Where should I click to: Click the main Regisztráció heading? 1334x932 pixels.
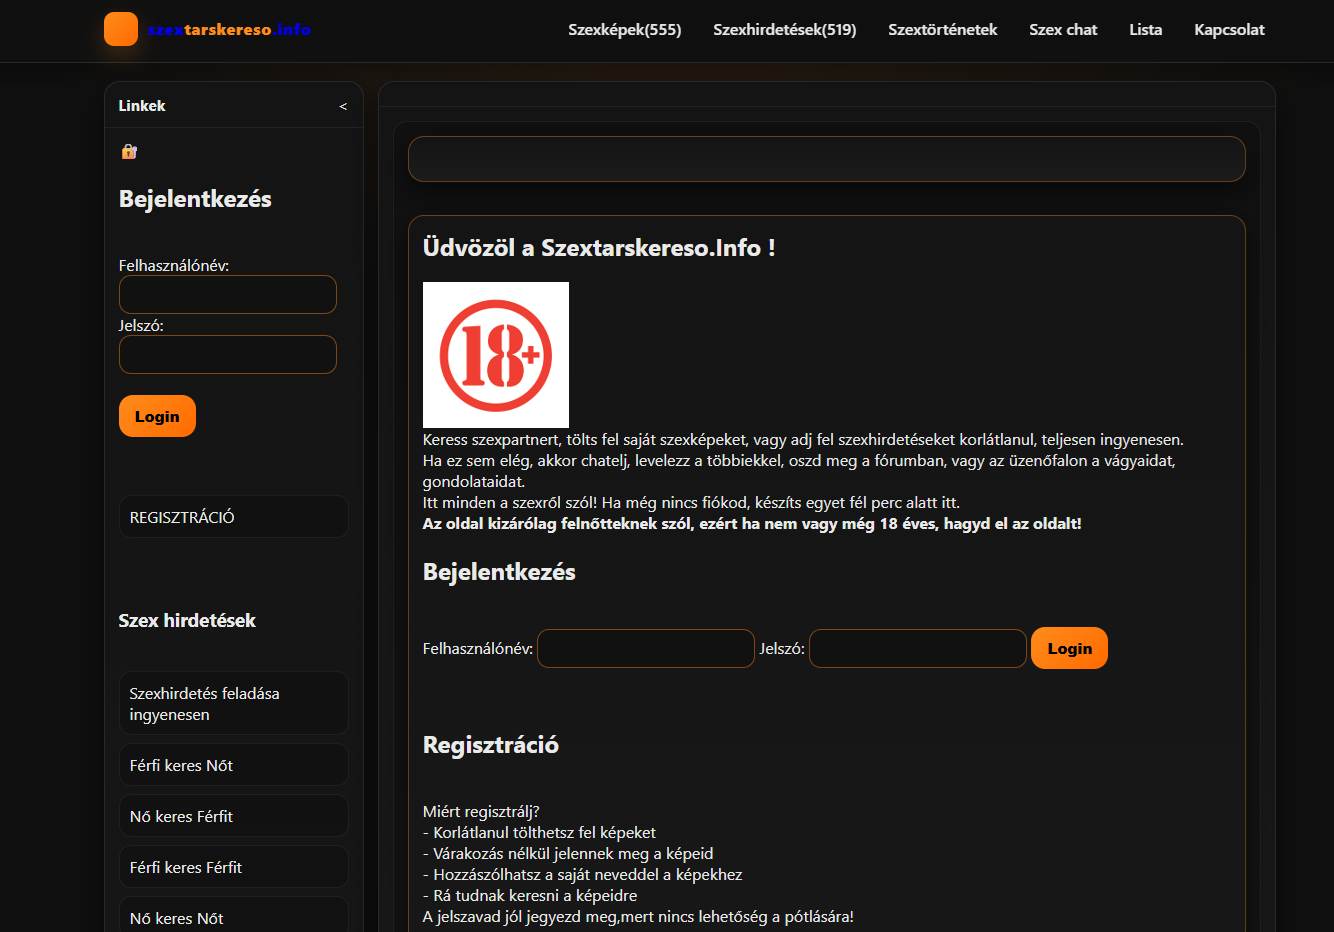491,745
